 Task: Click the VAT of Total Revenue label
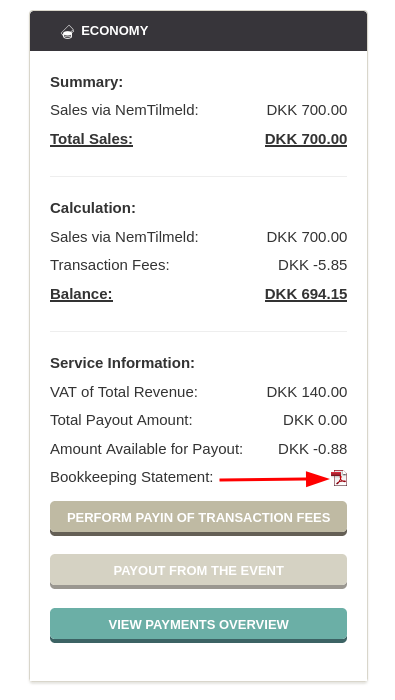(124, 392)
